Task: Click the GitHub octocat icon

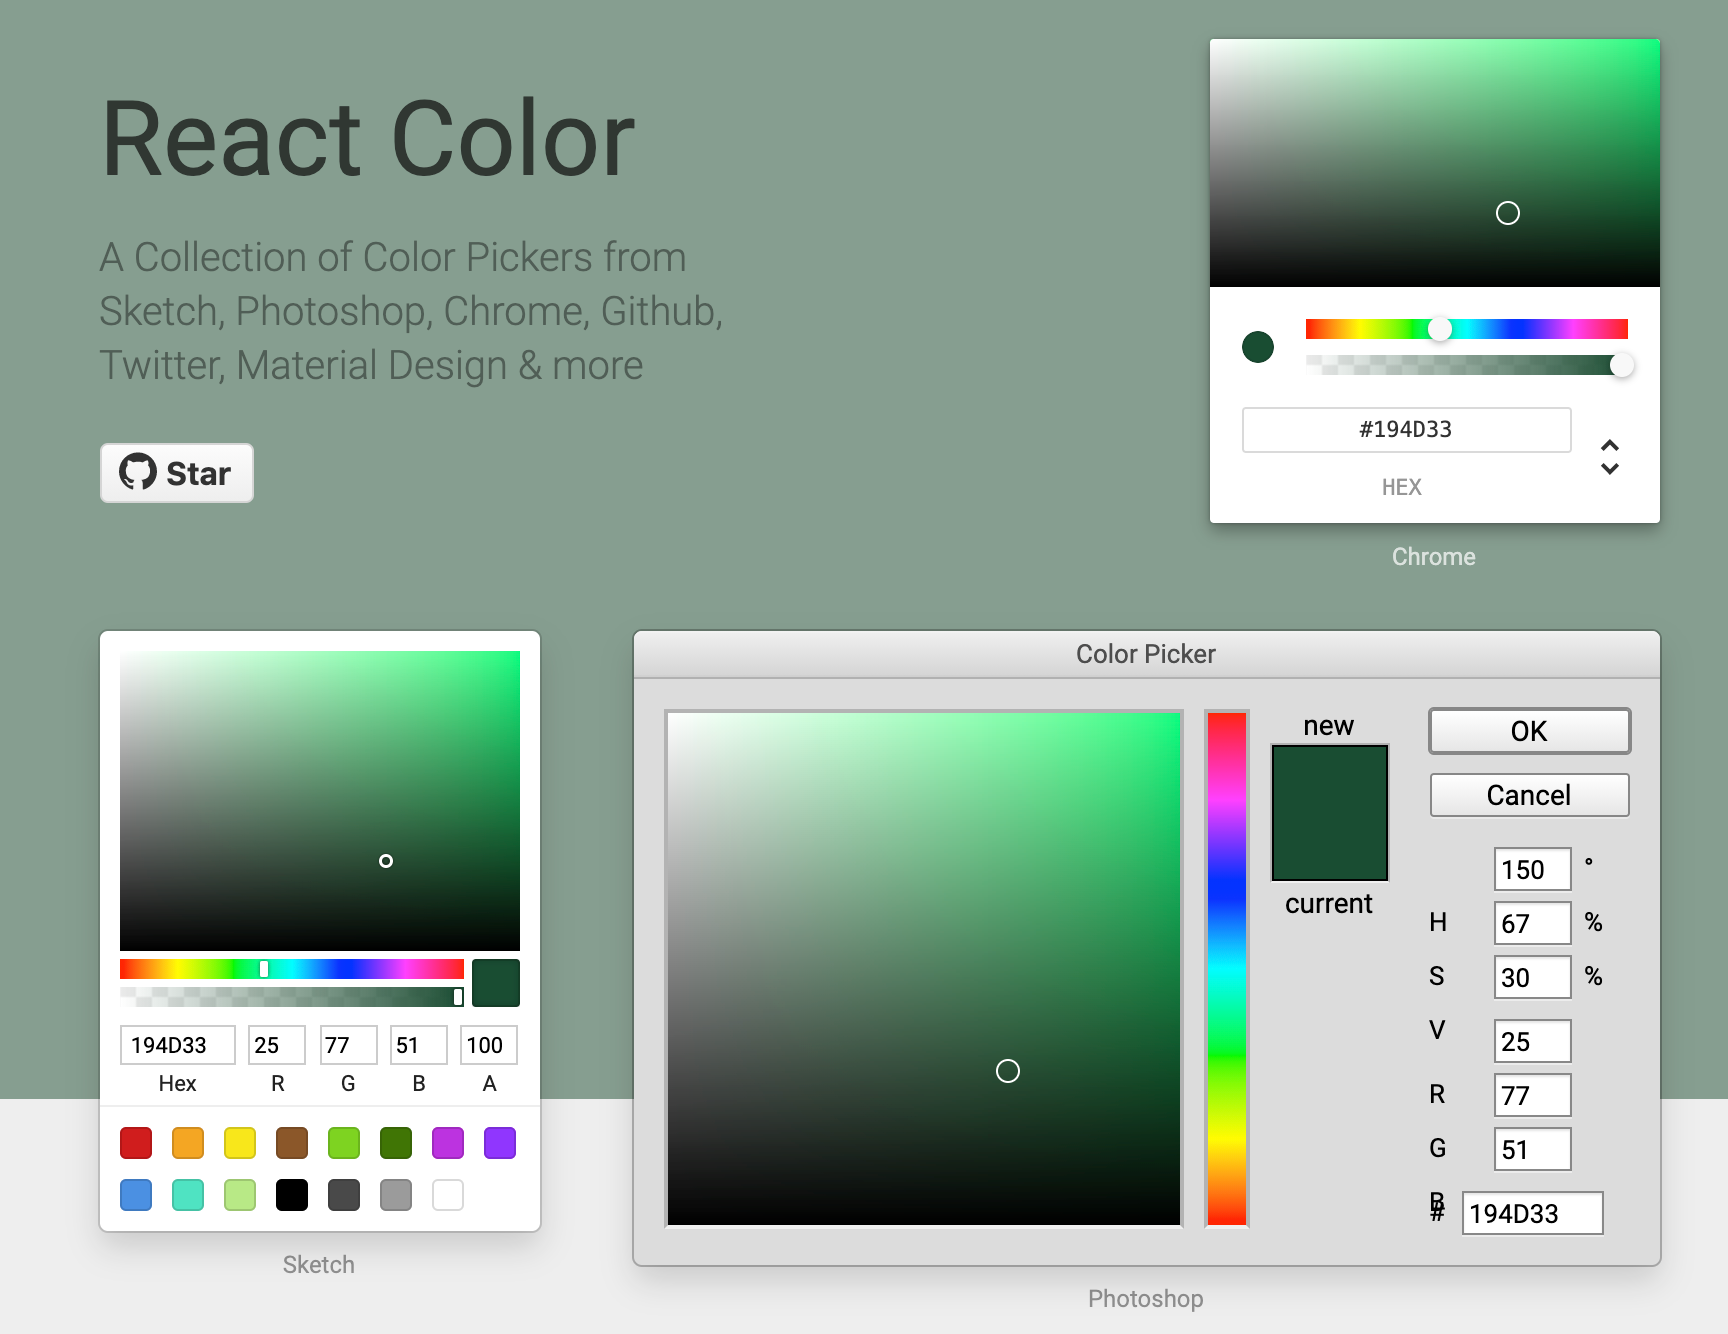Action: tap(139, 473)
